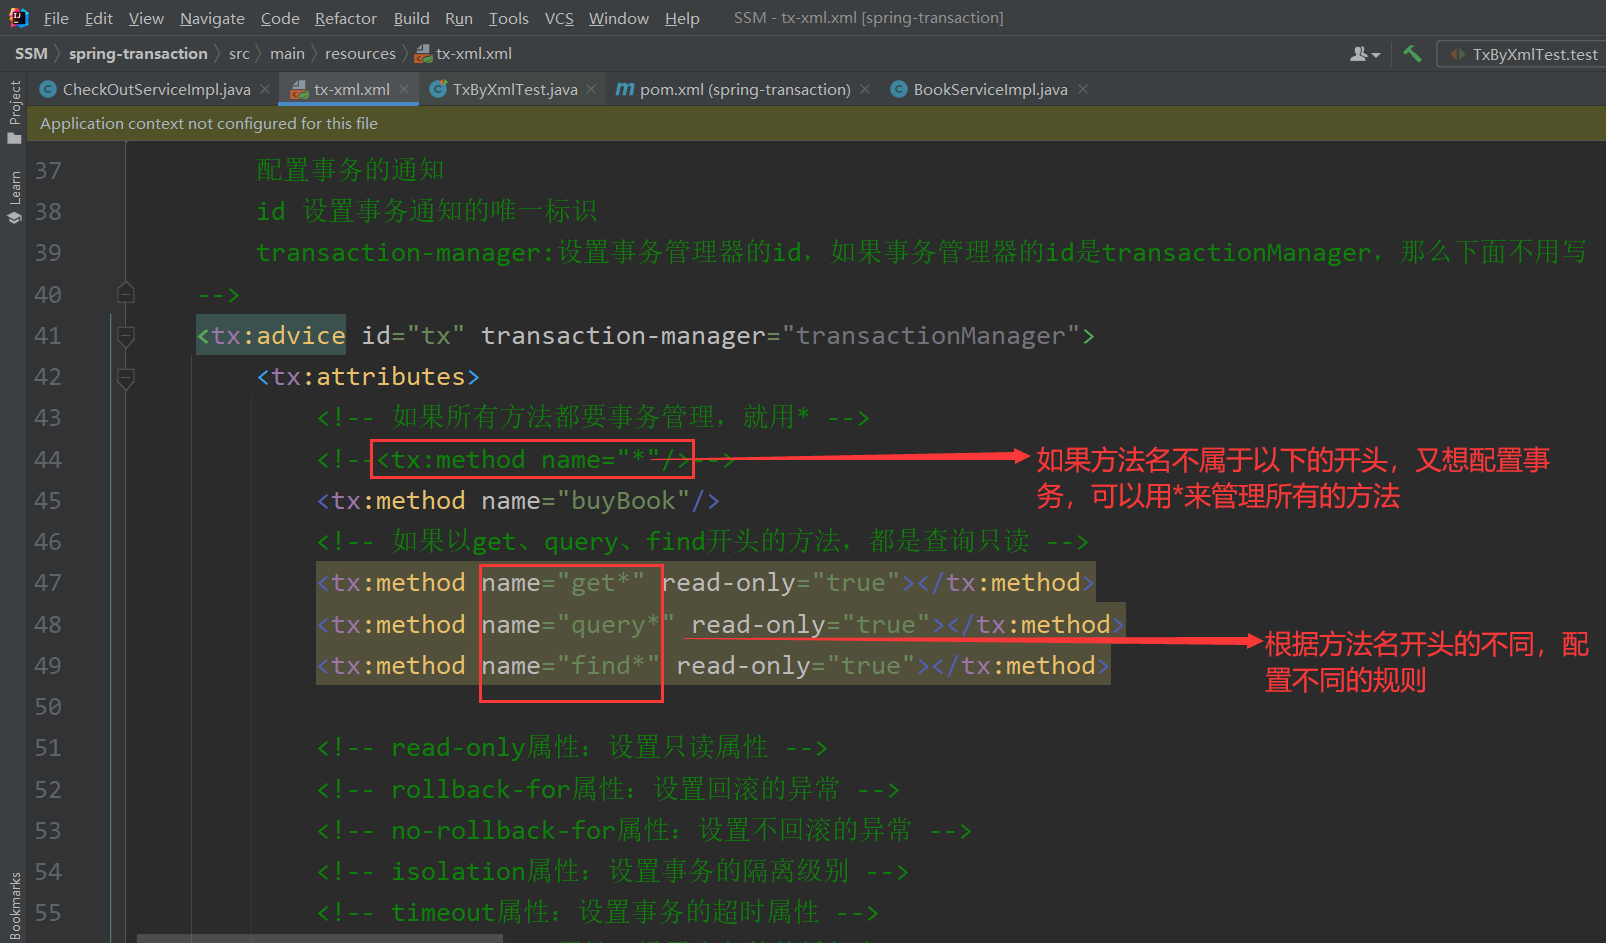This screenshot has height=943, width=1606.
Task: Open the View menu
Action: [146, 18]
